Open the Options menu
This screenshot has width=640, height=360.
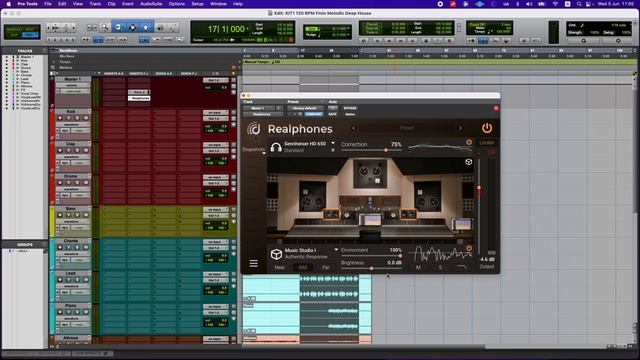pyautogui.click(x=177, y=4)
